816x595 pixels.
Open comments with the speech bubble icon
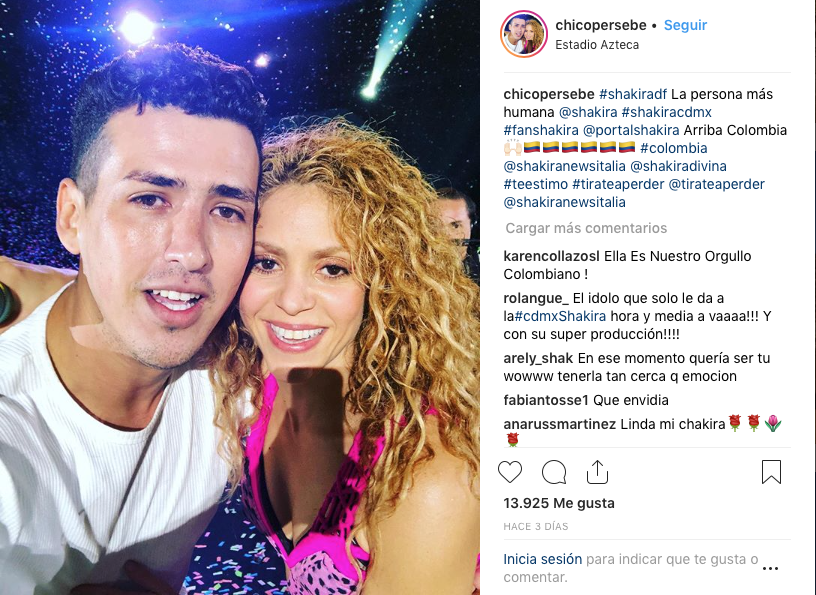pyautogui.click(x=554, y=472)
